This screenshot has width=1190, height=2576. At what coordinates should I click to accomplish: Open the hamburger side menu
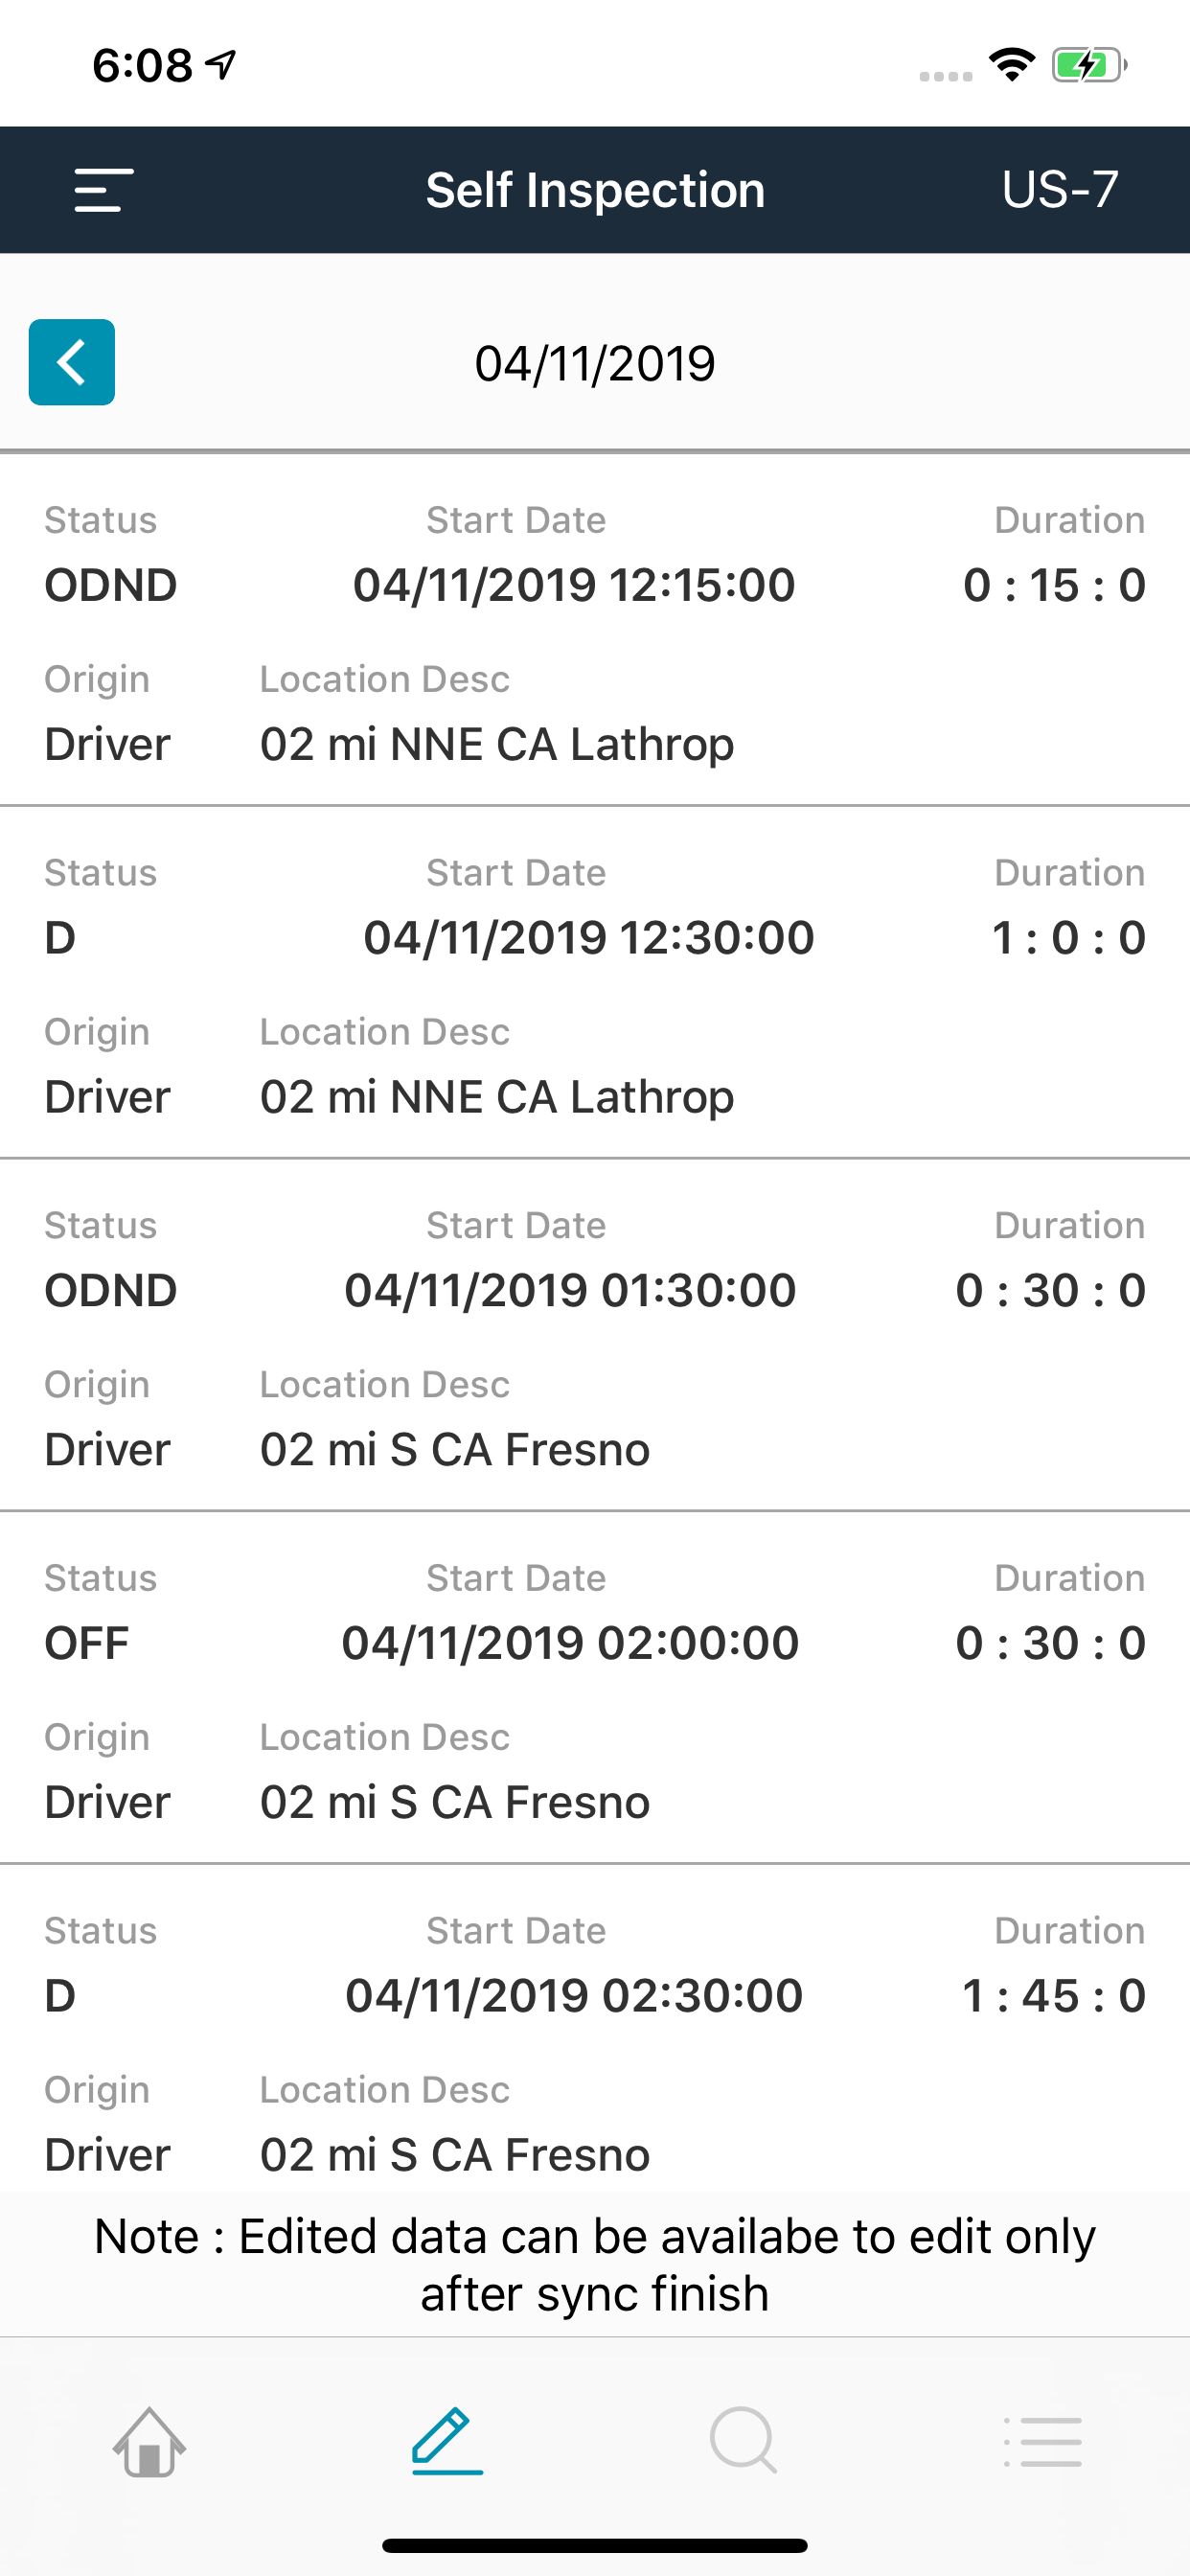[103, 190]
